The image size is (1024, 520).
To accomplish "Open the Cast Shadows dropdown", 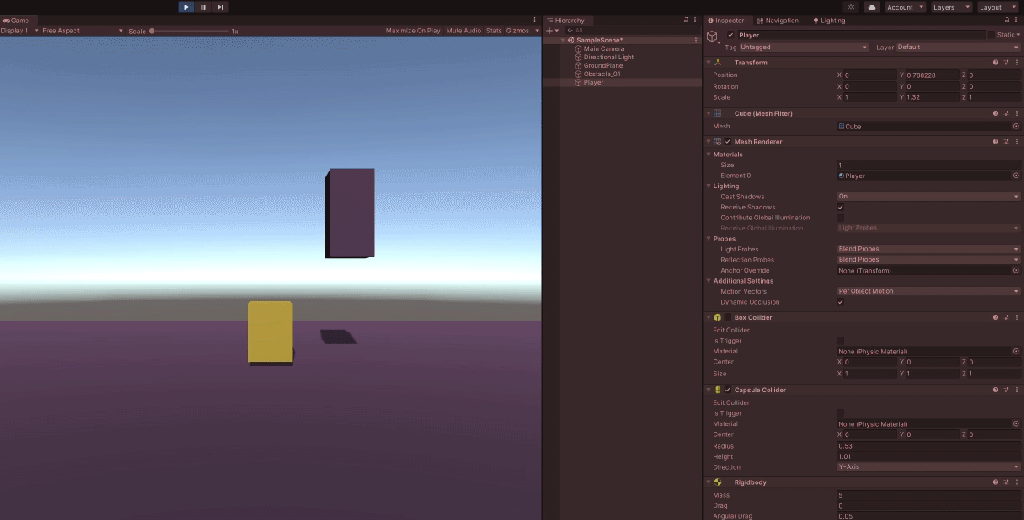I will click(x=928, y=197).
